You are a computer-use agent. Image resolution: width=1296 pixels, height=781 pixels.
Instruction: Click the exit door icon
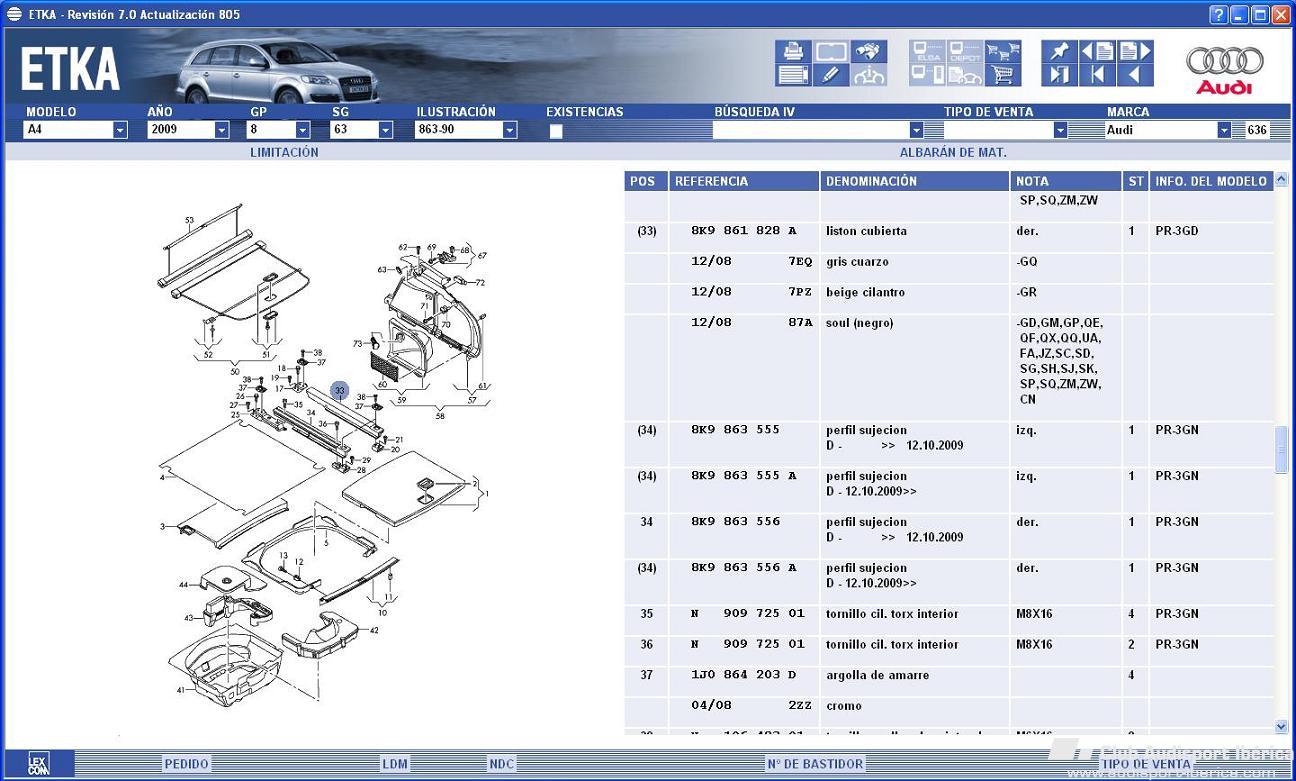pos(1059,75)
